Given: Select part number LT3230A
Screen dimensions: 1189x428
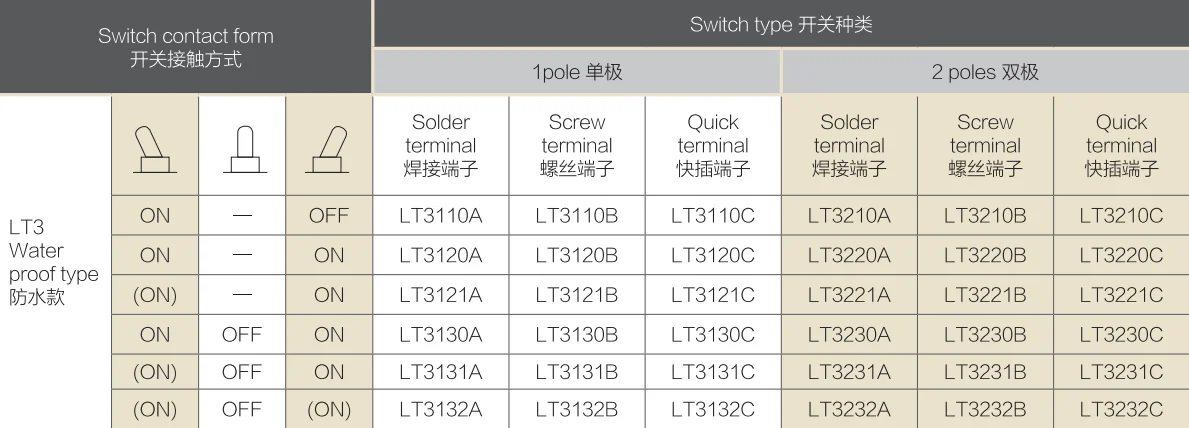Looking at the screenshot, I should point(849,335).
